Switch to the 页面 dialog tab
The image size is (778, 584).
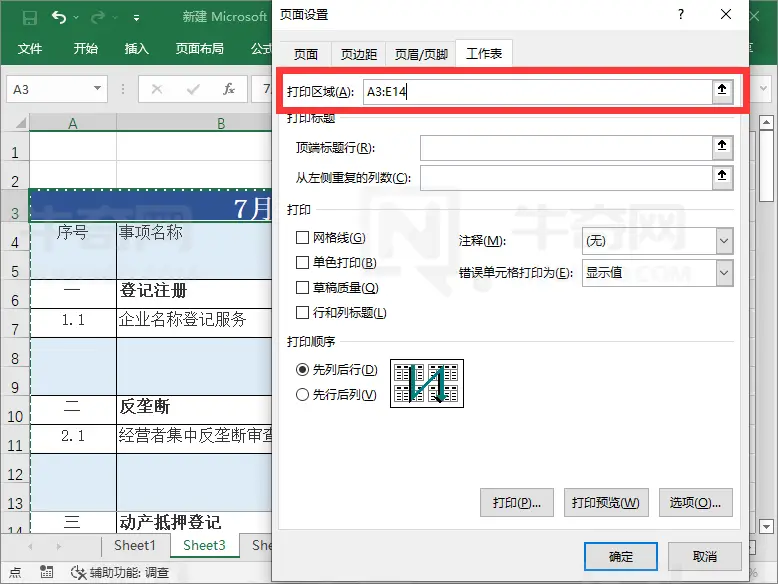306,54
